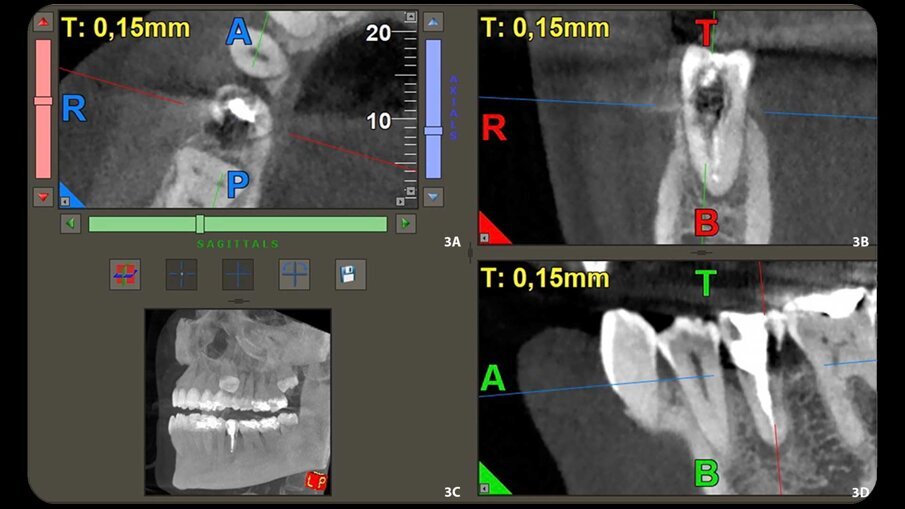
Task: Click small square arrow in red corner triangle
Action: 485,238
